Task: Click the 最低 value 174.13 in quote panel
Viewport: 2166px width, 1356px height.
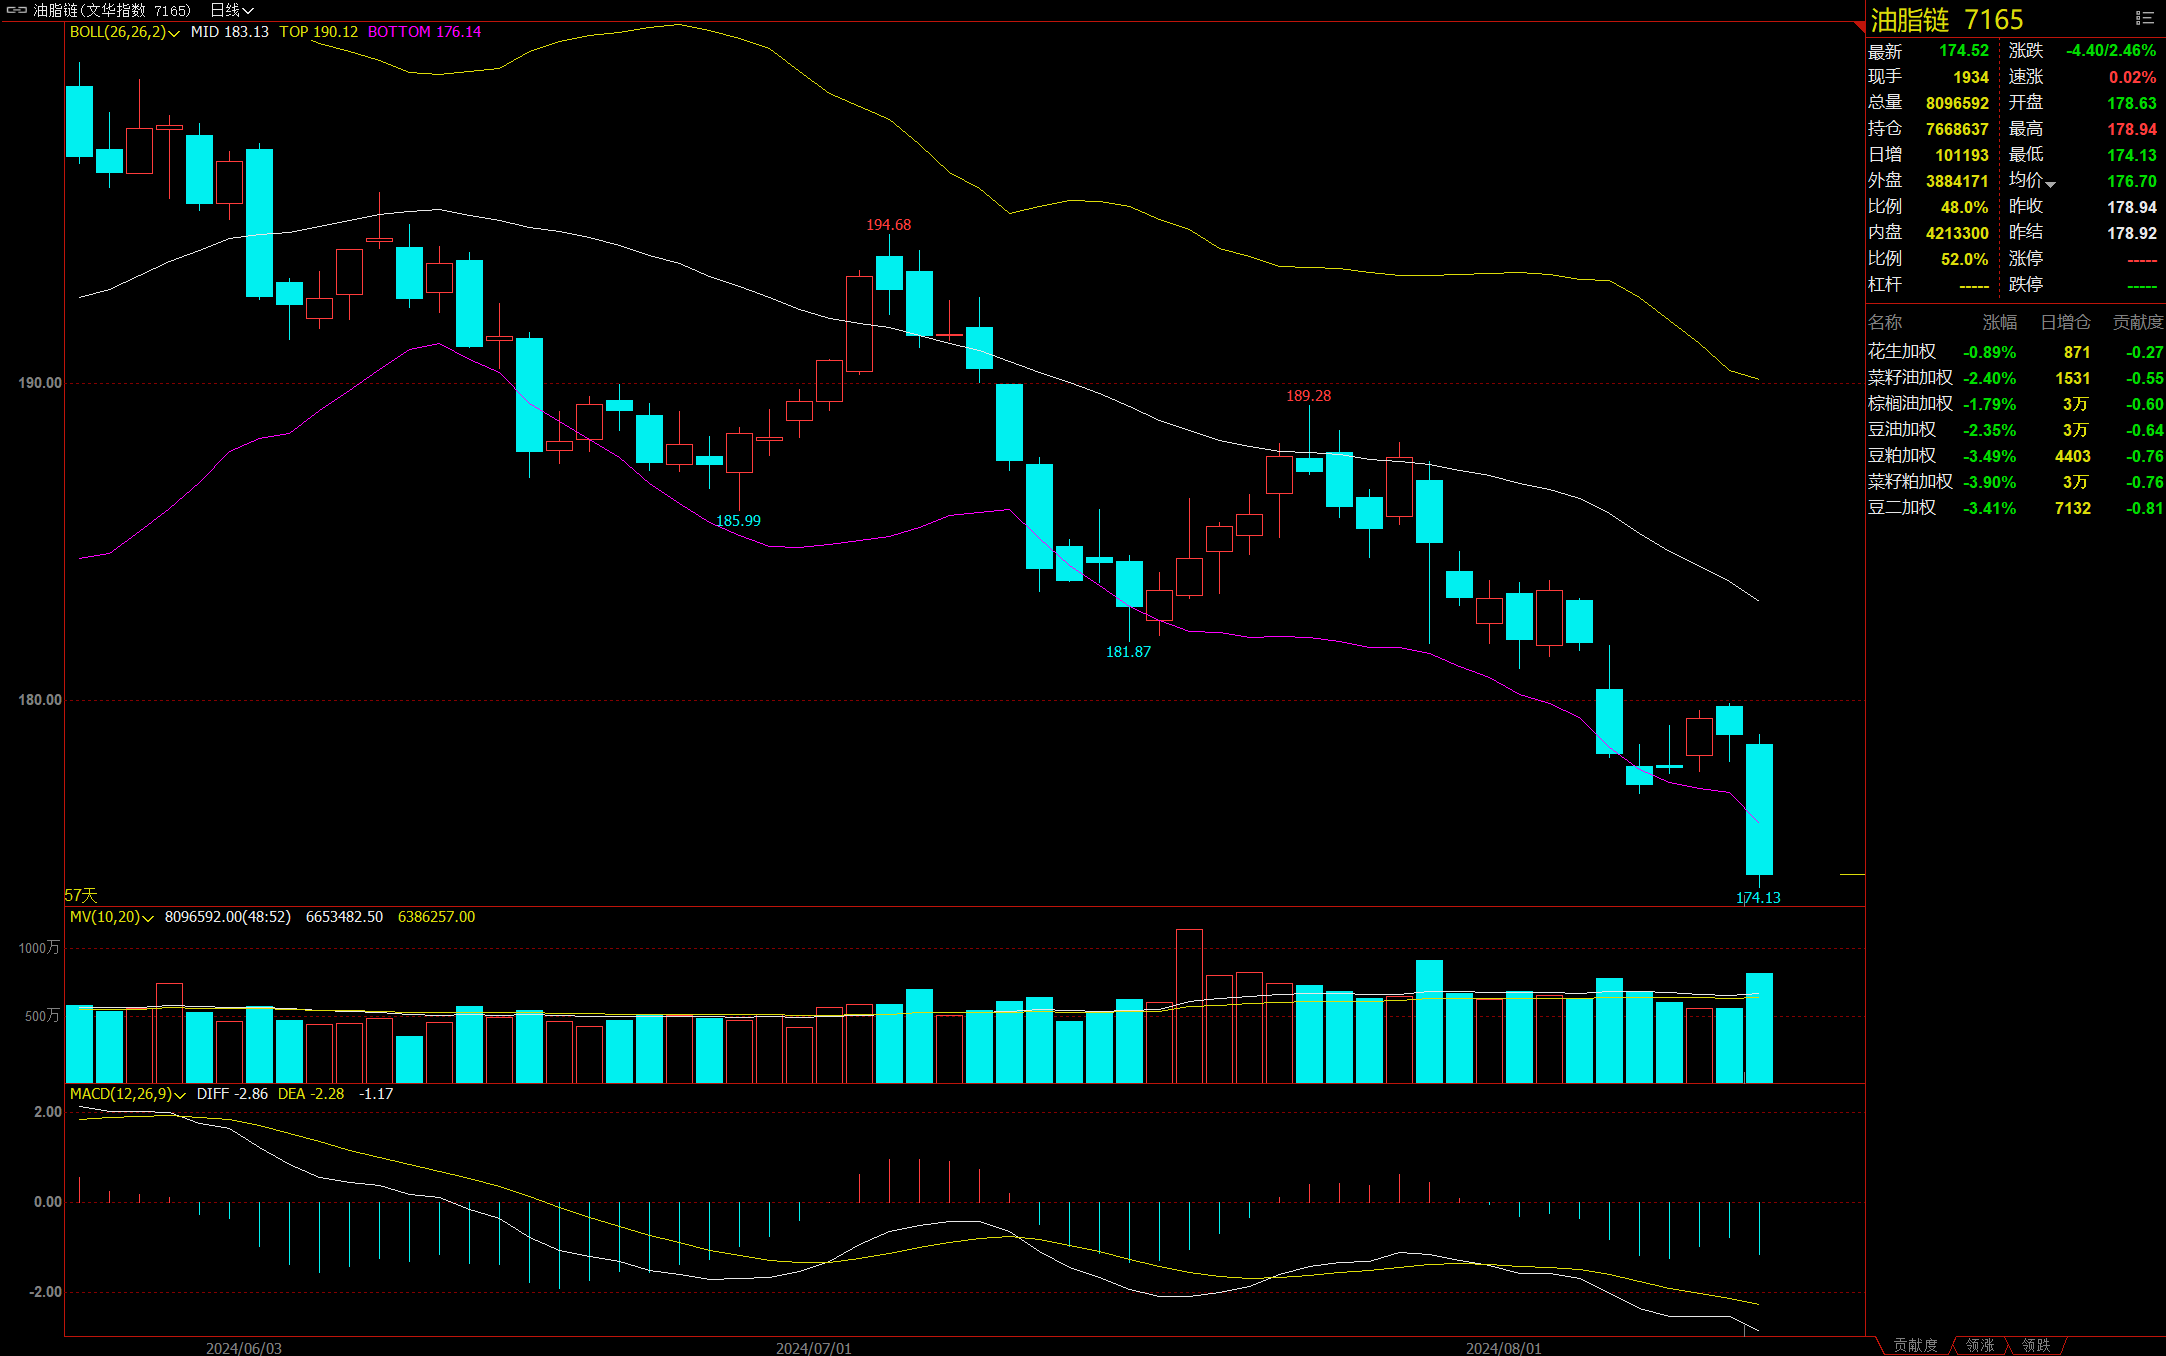Action: click(2132, 155)
